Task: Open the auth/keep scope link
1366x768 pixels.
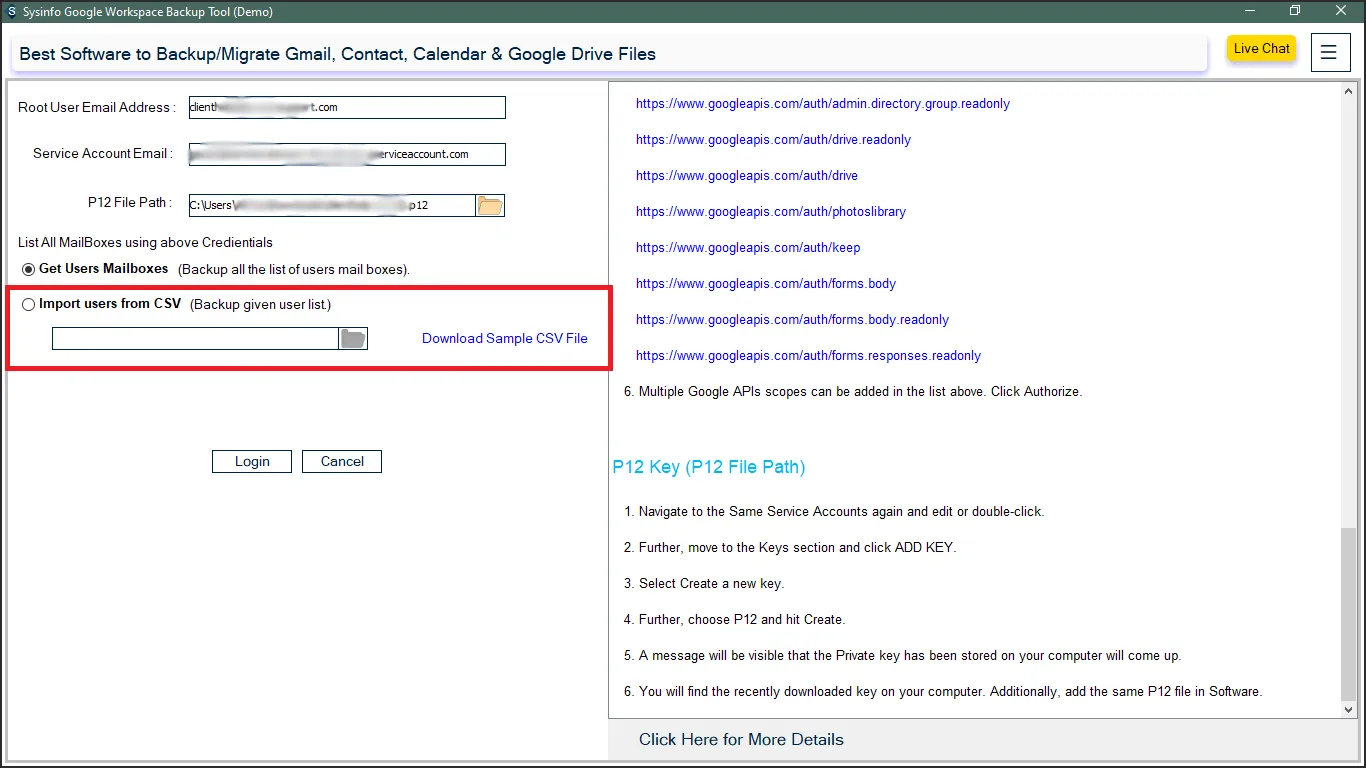Action: 748,248
